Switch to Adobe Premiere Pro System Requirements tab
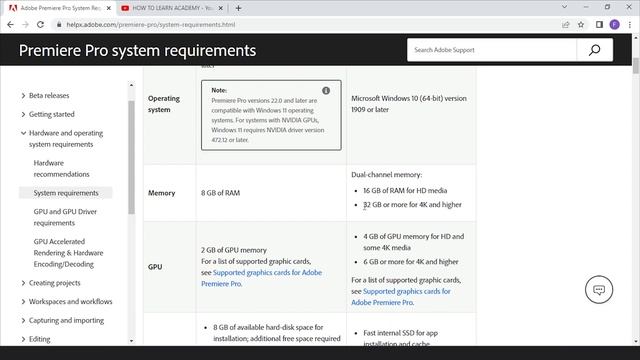The image size is (640, 360). coord(60,8)
